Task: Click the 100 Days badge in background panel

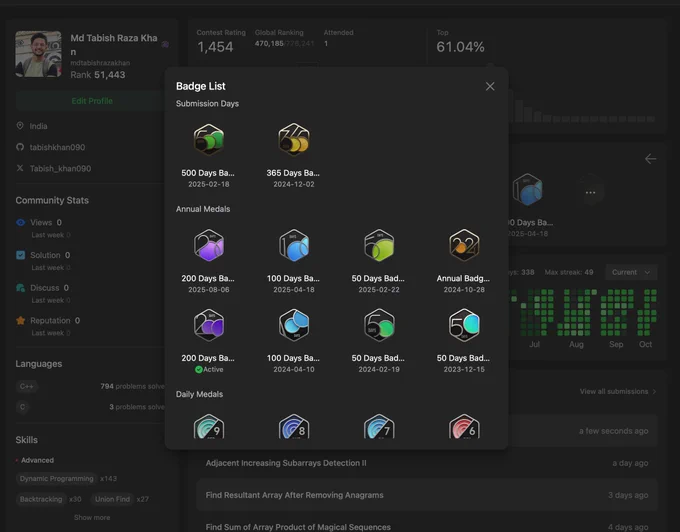Action: (x=527, y=190)
